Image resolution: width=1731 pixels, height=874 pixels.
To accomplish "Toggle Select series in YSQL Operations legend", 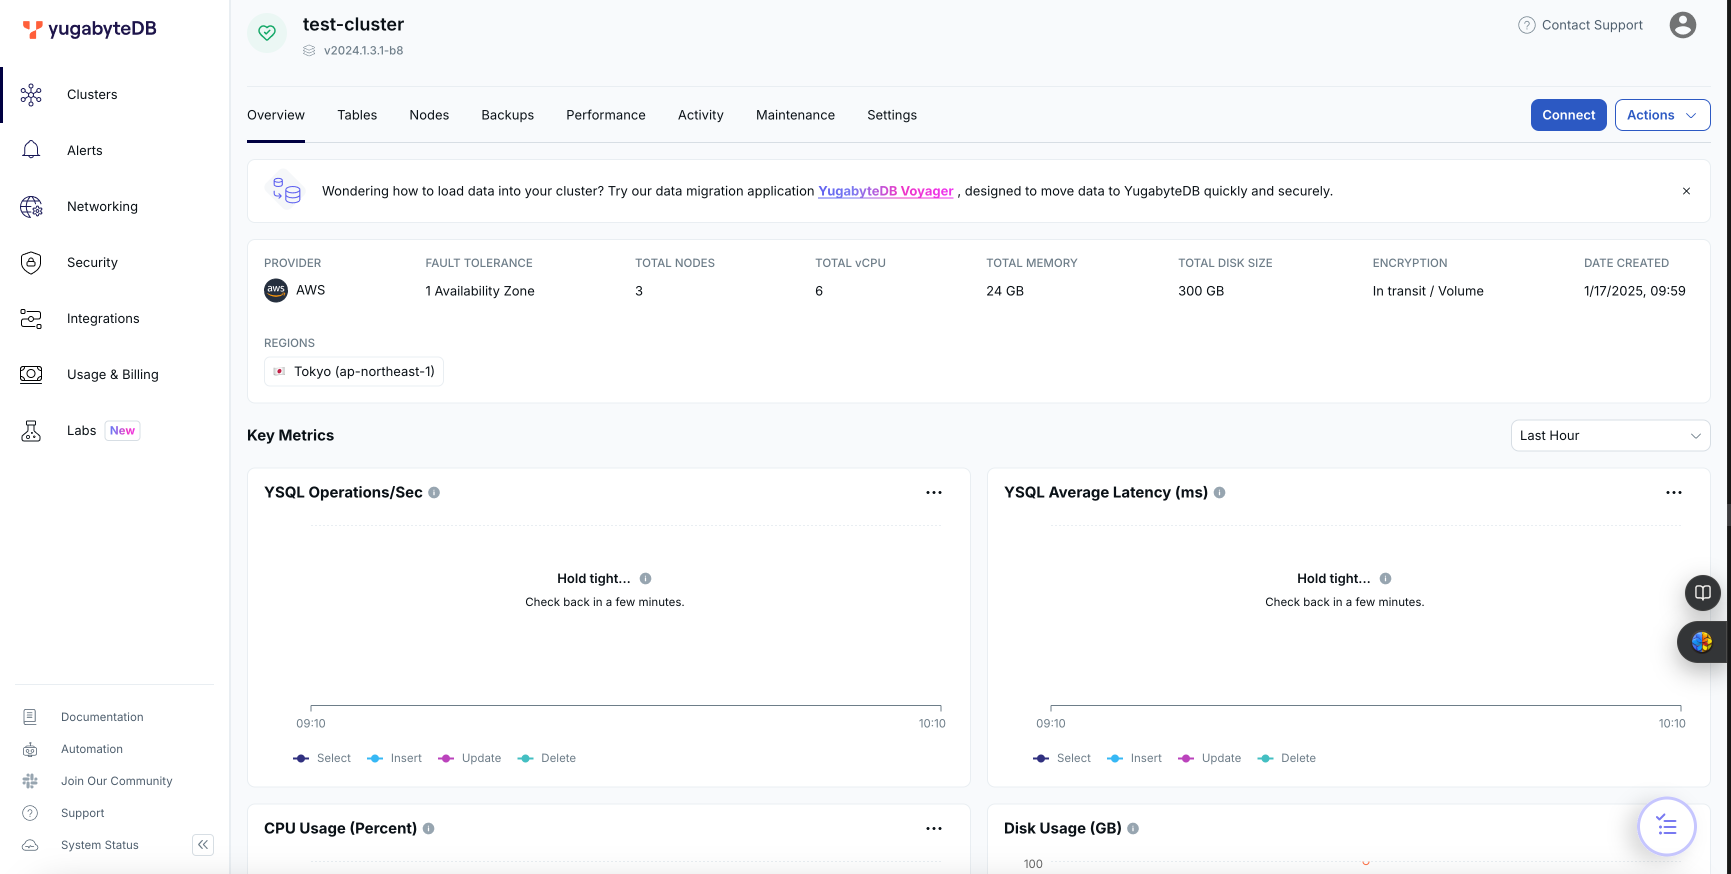I will coord(322,758).
